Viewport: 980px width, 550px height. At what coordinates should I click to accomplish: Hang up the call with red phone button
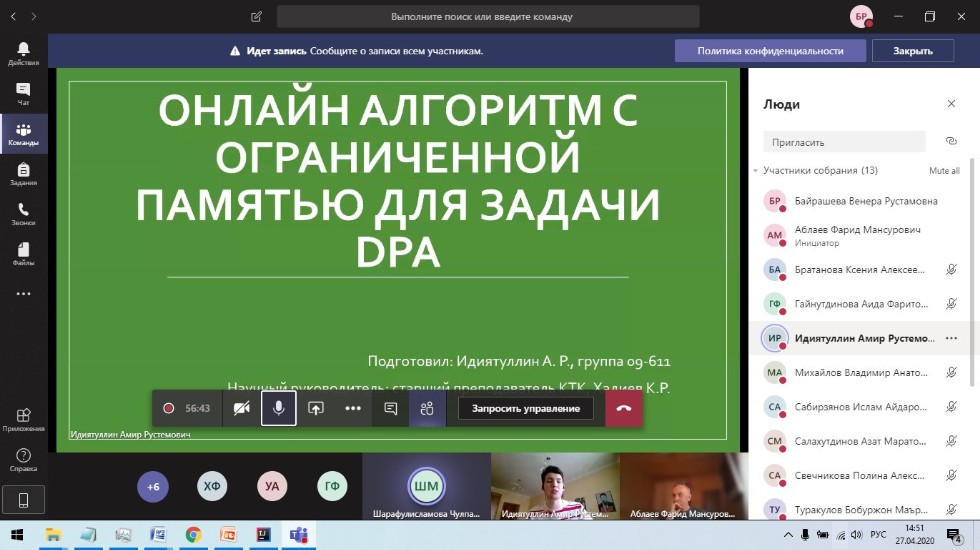[624, 408]
